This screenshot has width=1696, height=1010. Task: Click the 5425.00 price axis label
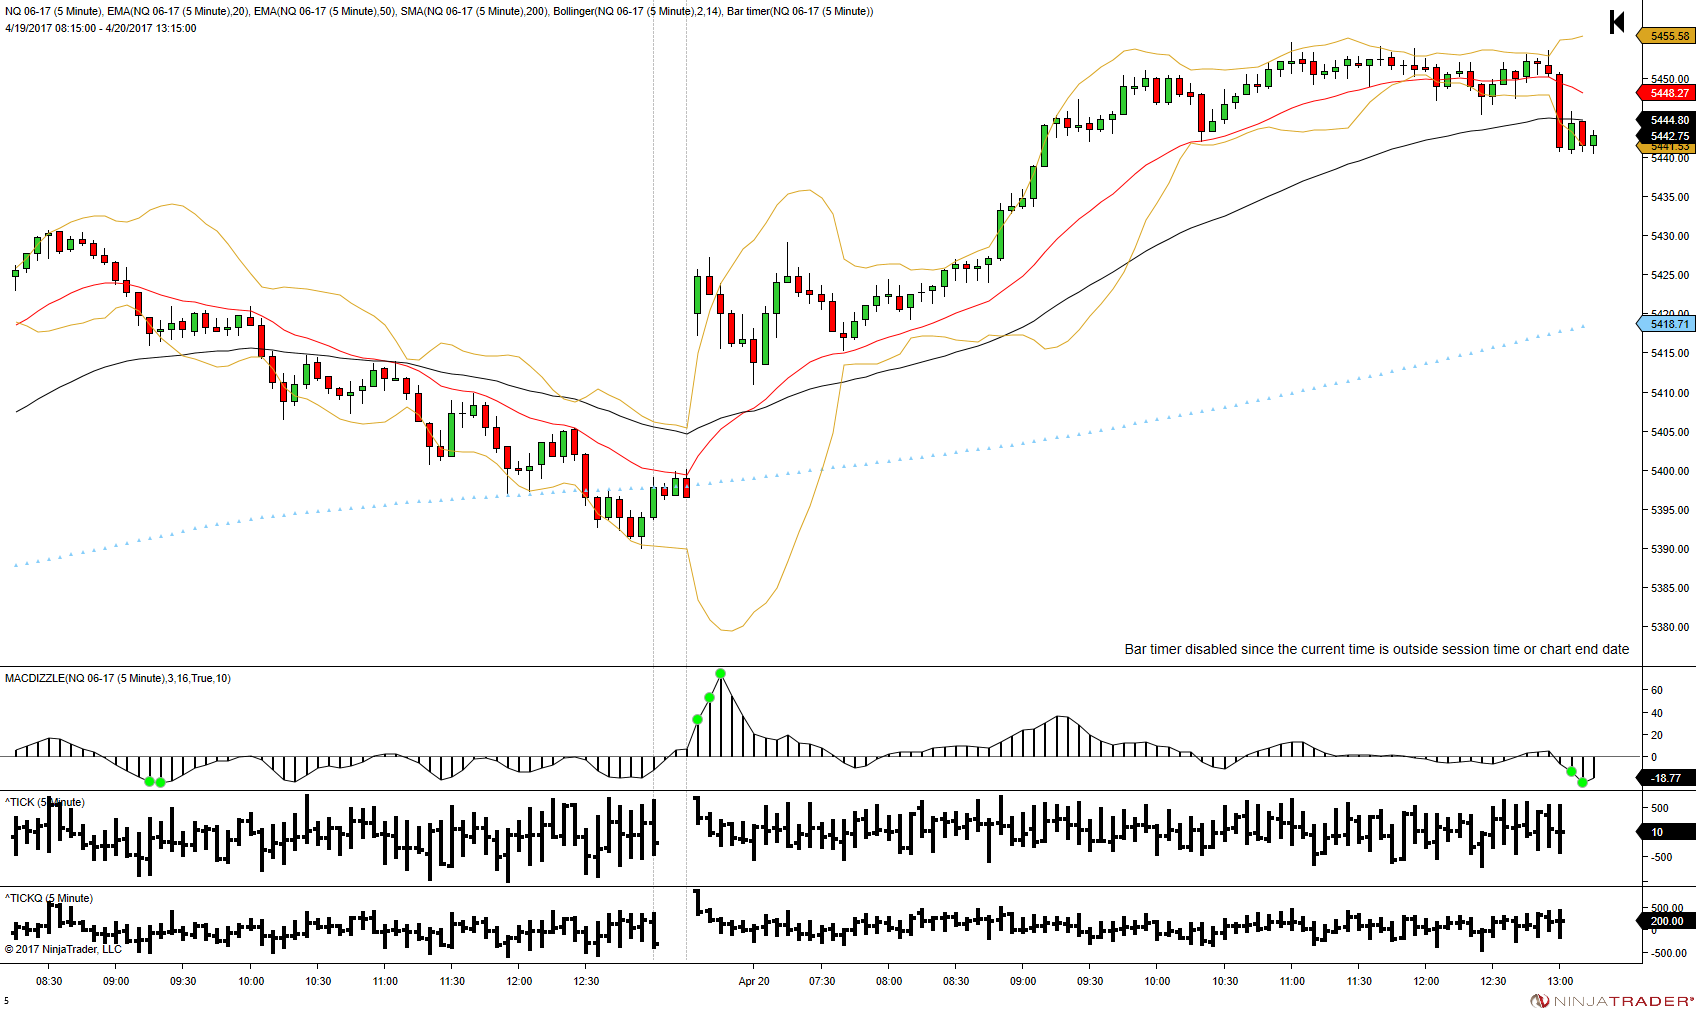[1670, 275]
